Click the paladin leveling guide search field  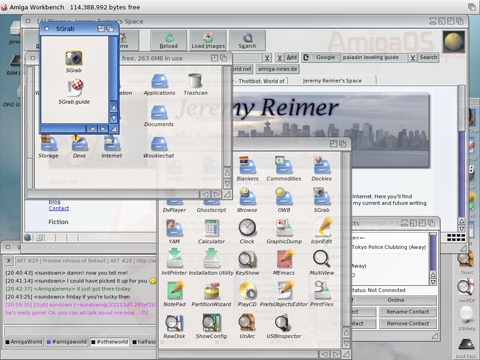tap(374, 57)
